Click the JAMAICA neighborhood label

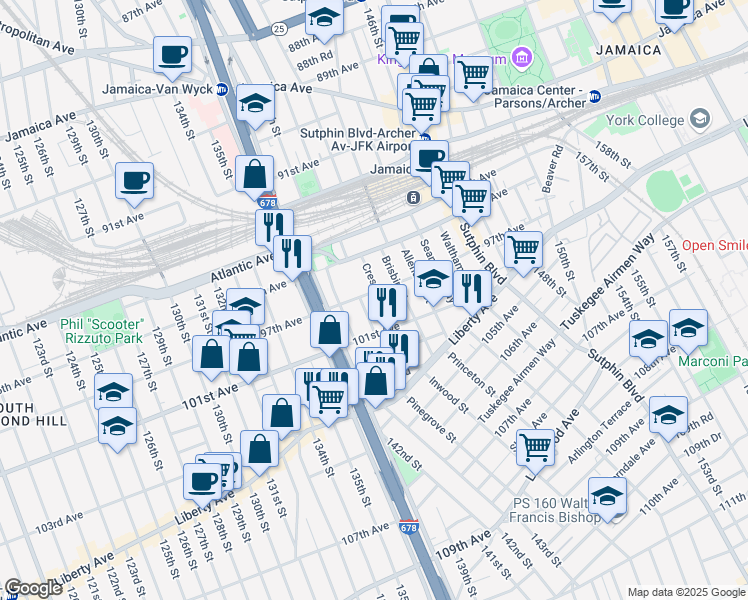click(x=629, y=50)
